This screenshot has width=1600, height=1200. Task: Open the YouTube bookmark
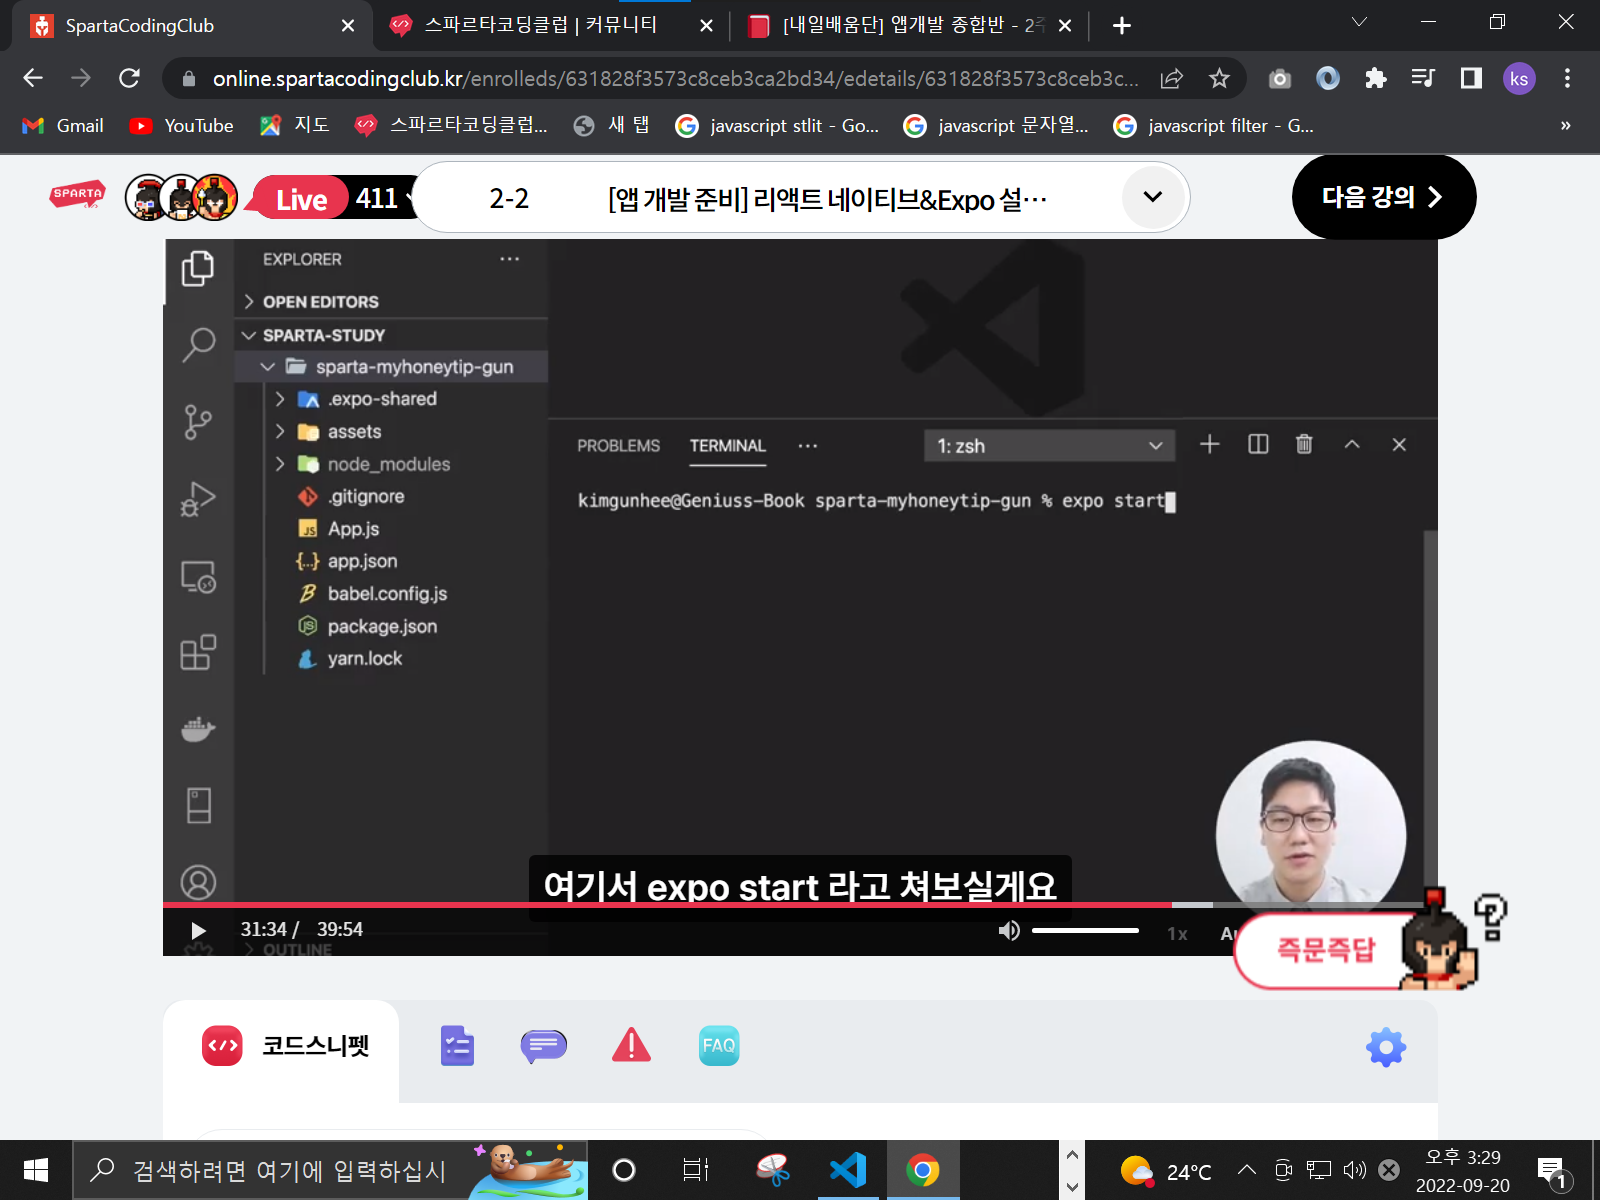[182, 125]
